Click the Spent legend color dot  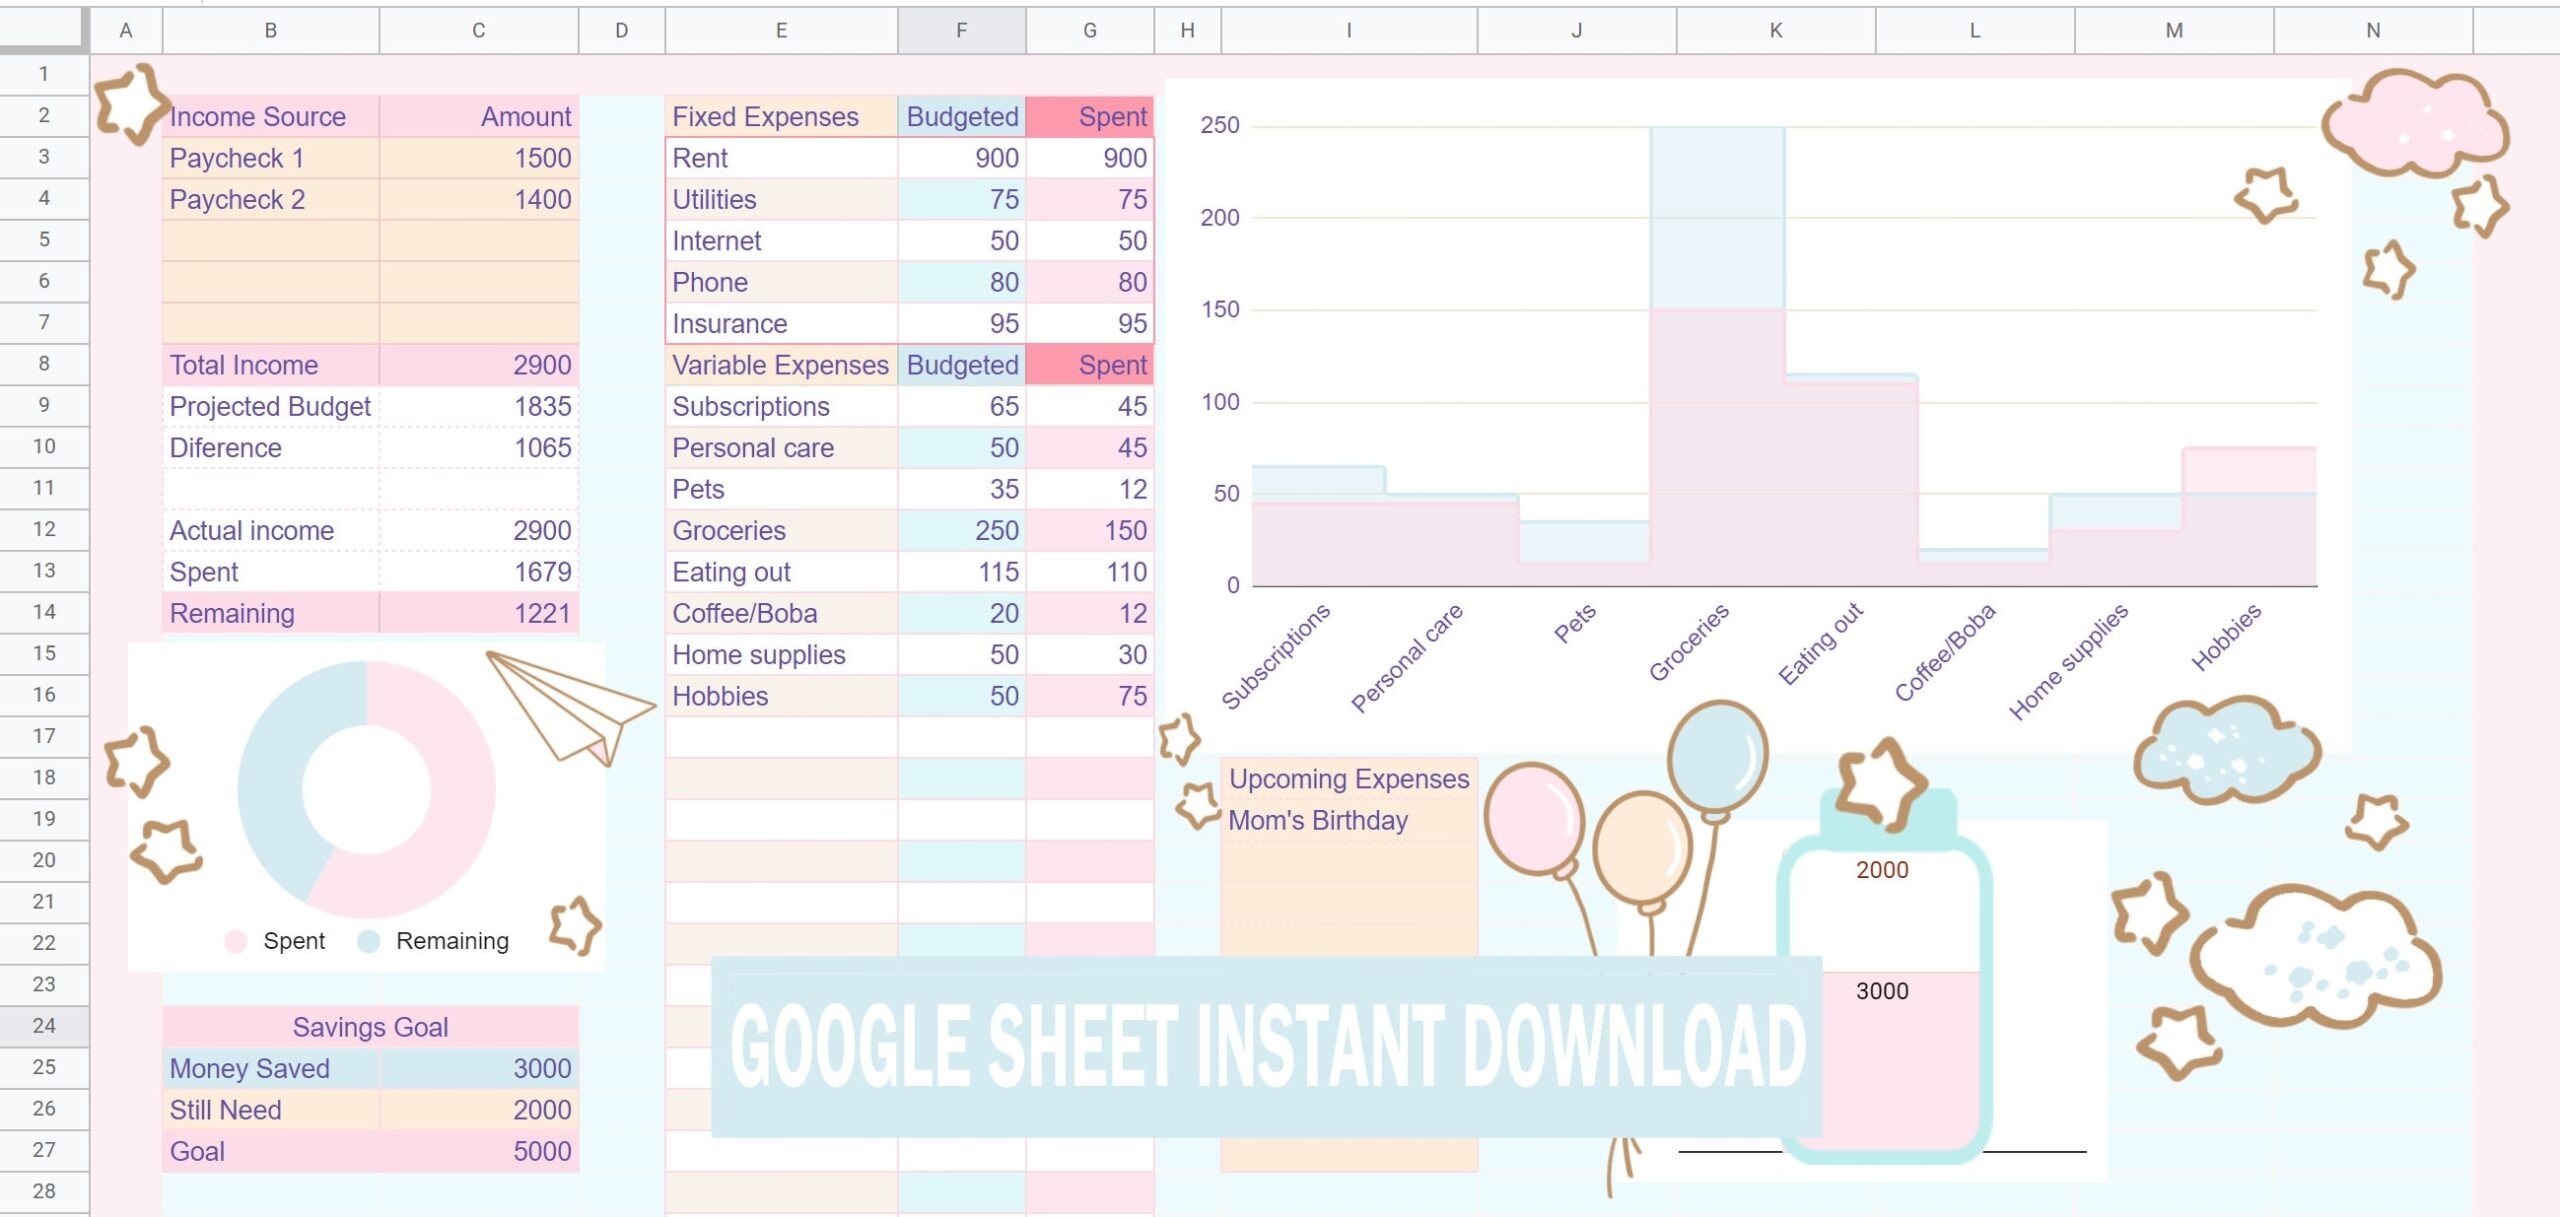[236, 941]
